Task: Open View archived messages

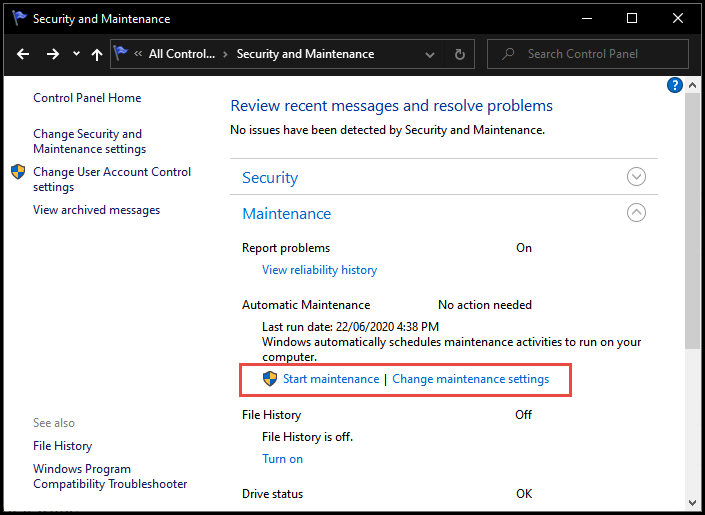Action: click(x=97, y=210)
